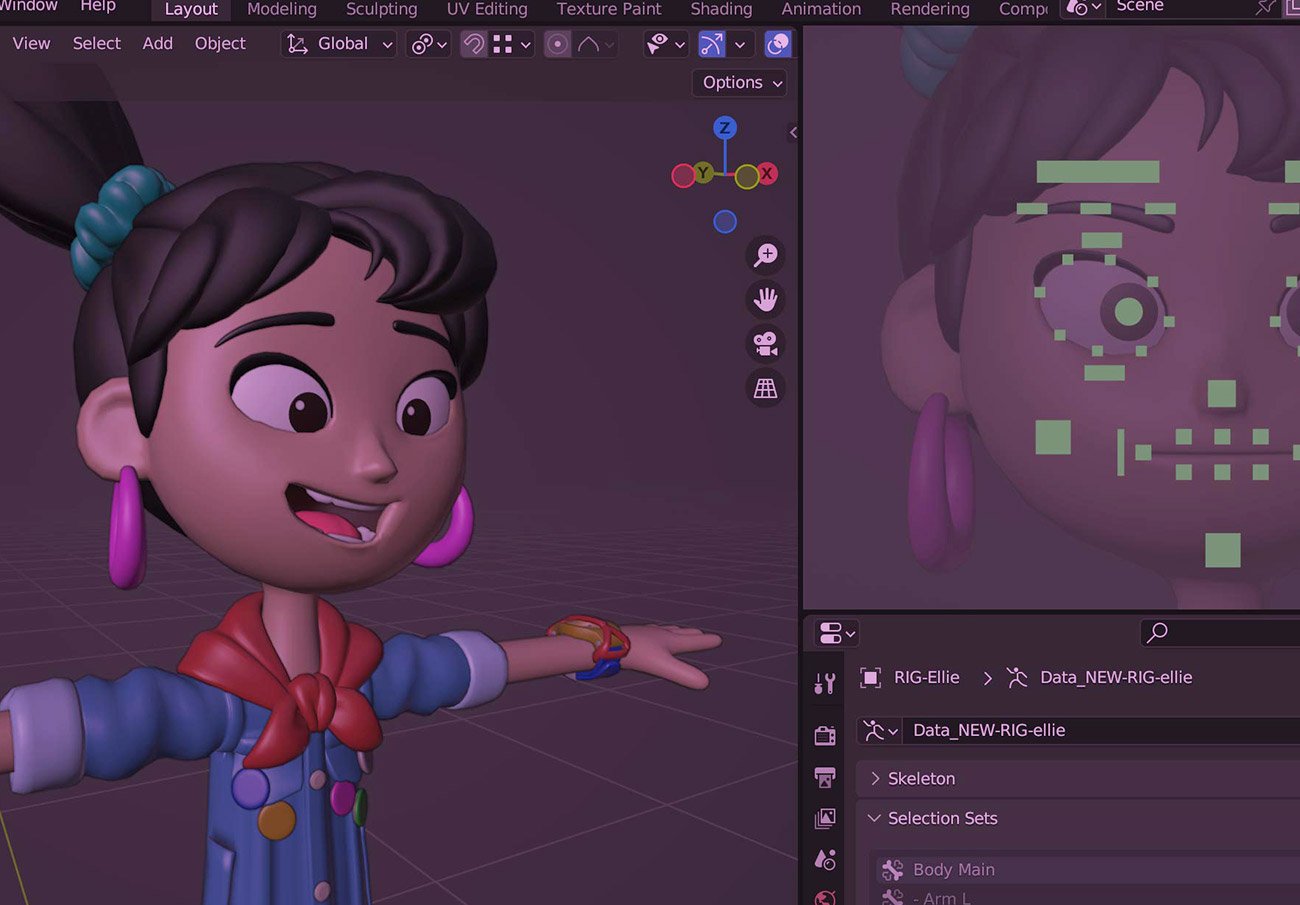Viewport: 1300px width, 905px height.
Task: Toggle viewport gizmos visibility button
Action: (x=712, y=44)
